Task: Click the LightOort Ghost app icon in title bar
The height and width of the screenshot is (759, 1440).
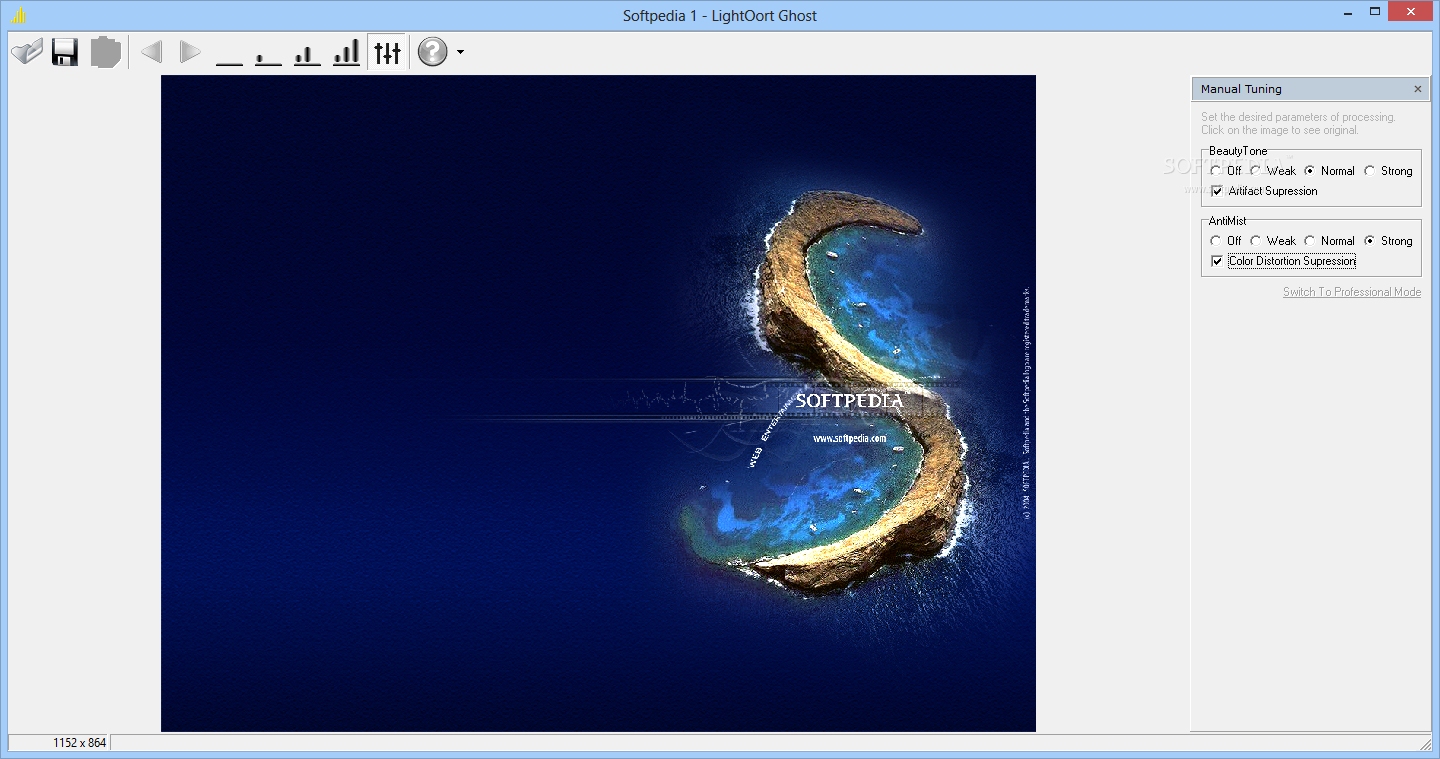Action: [x=19, y=15]
